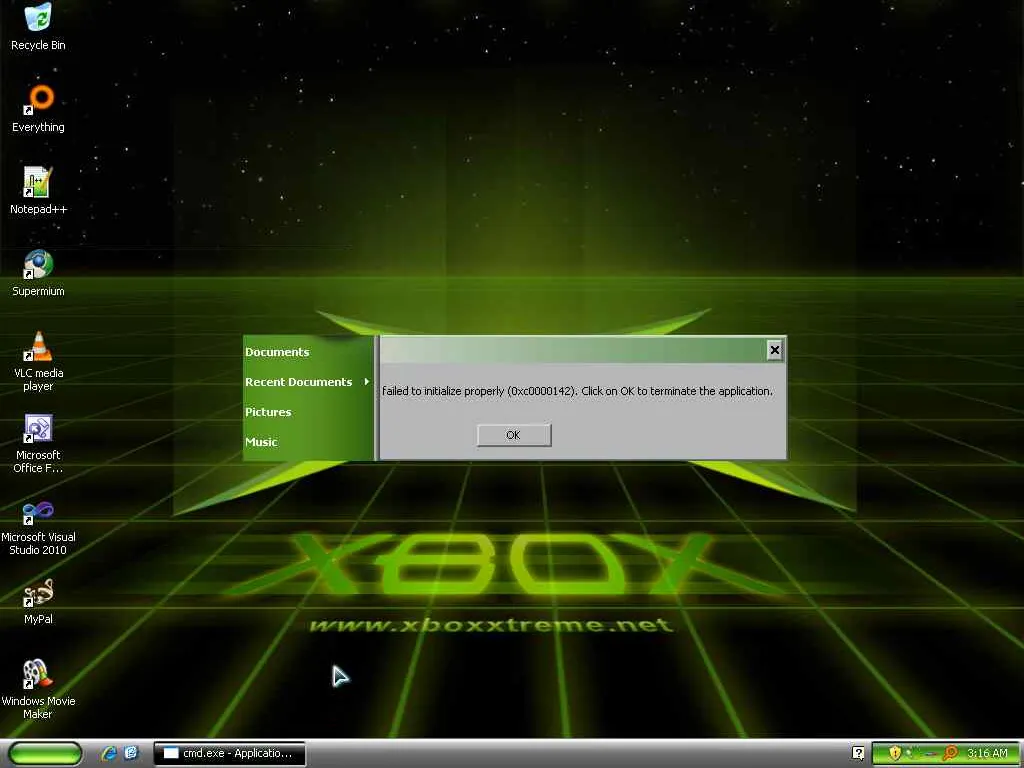Select the Supermium browser shortcut
This screenshot has width=1024, height=768.
tap(39, 273)
